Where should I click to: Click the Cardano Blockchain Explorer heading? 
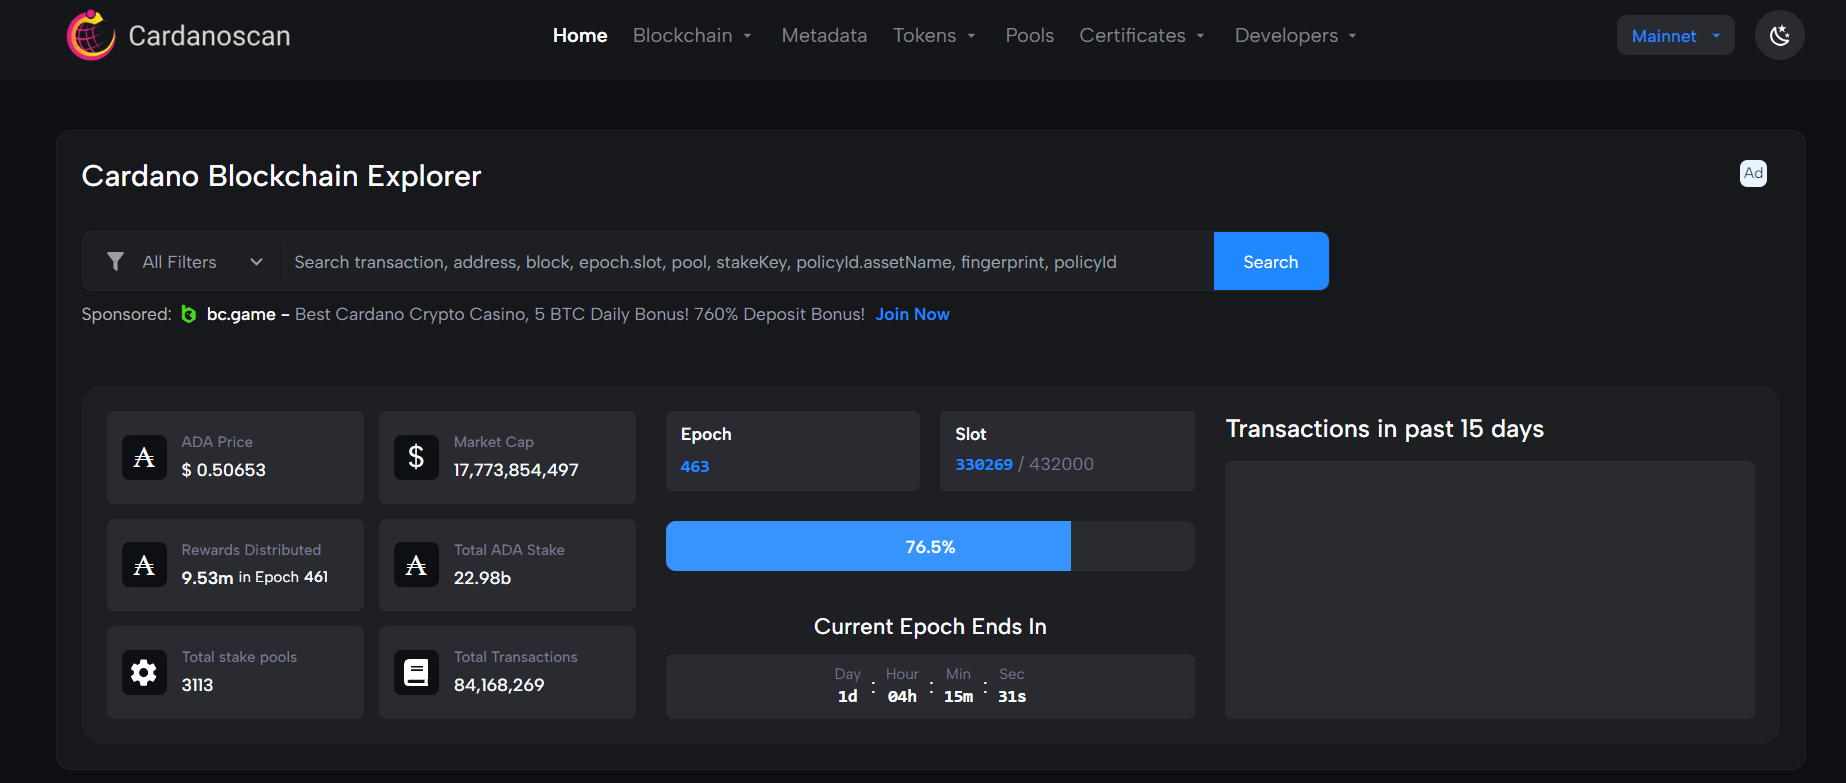click(281, 176)
